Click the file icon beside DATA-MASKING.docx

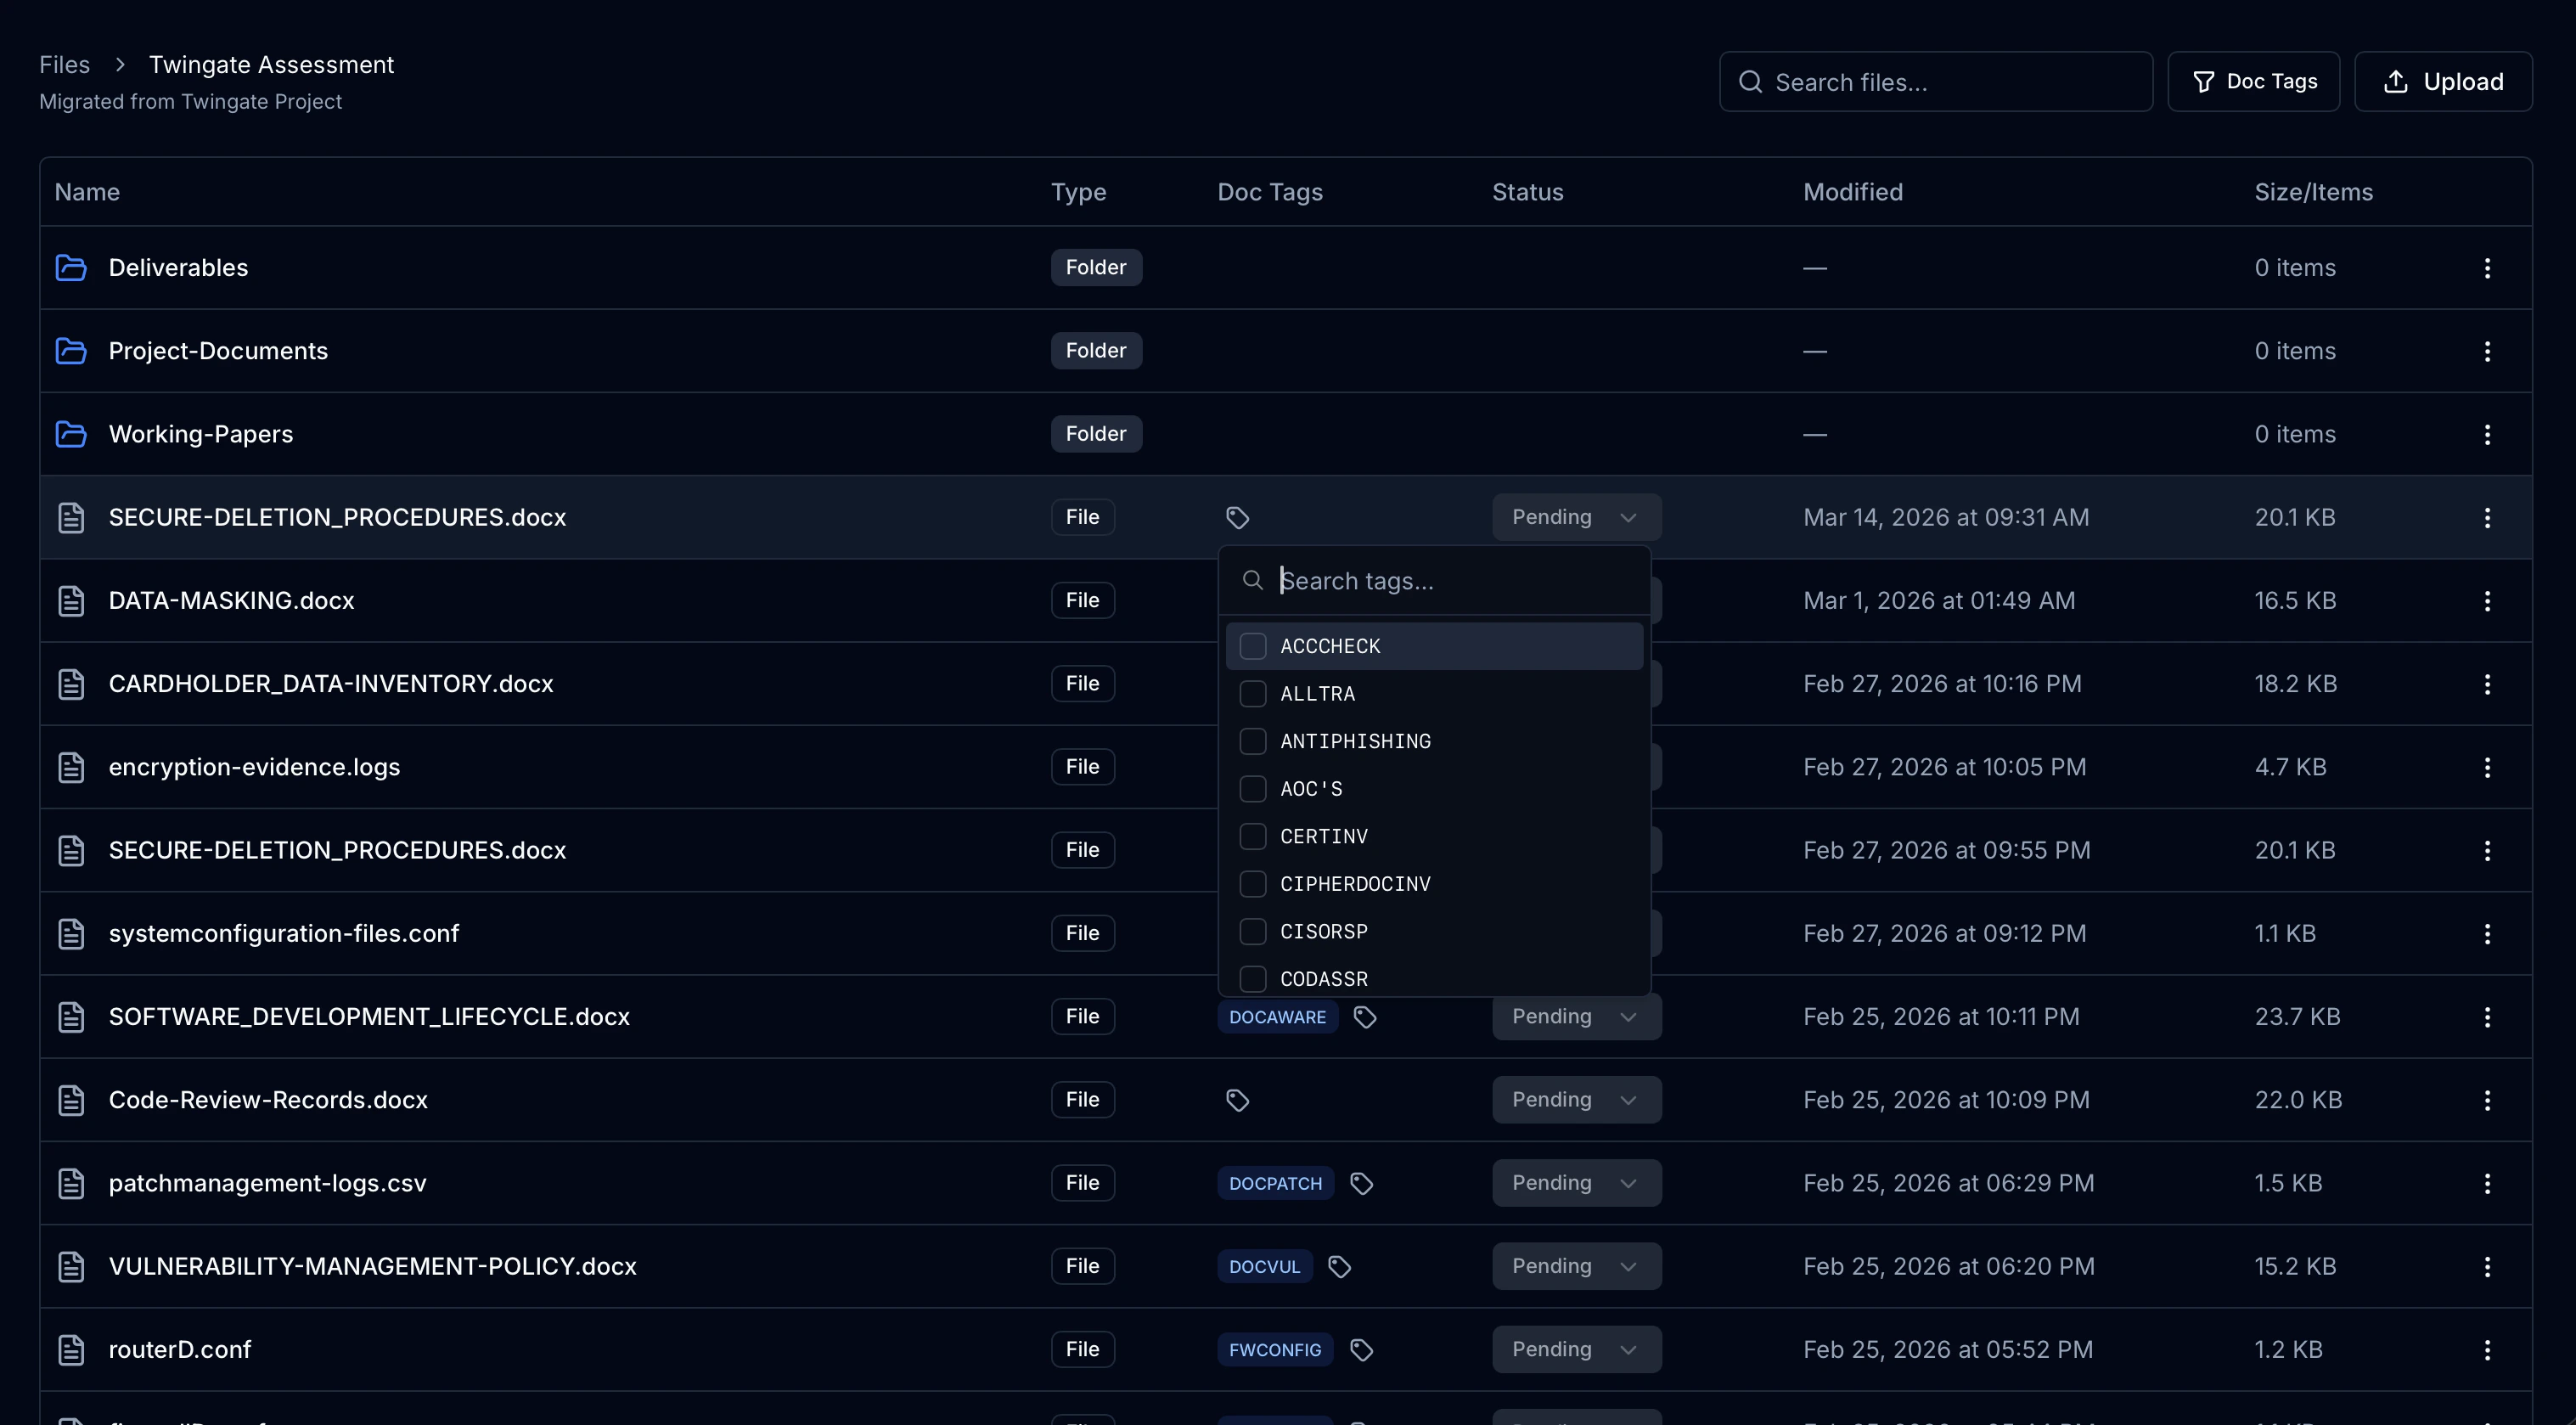[70, 600]
